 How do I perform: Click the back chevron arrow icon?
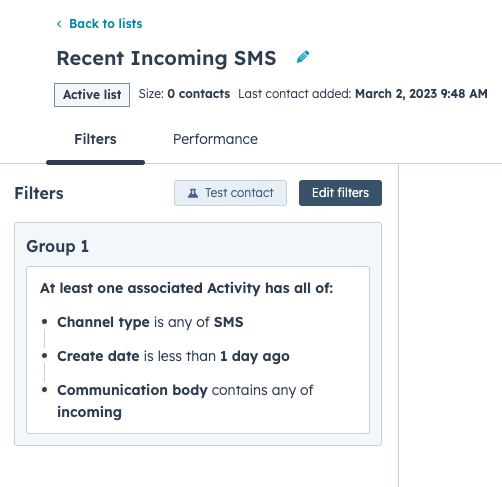(x=59, y=24)
